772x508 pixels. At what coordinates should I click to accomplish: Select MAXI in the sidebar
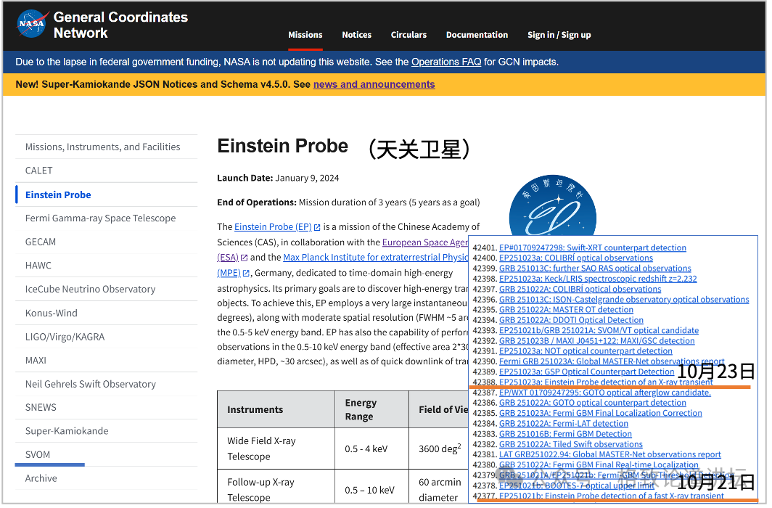[x=107, y=361]
